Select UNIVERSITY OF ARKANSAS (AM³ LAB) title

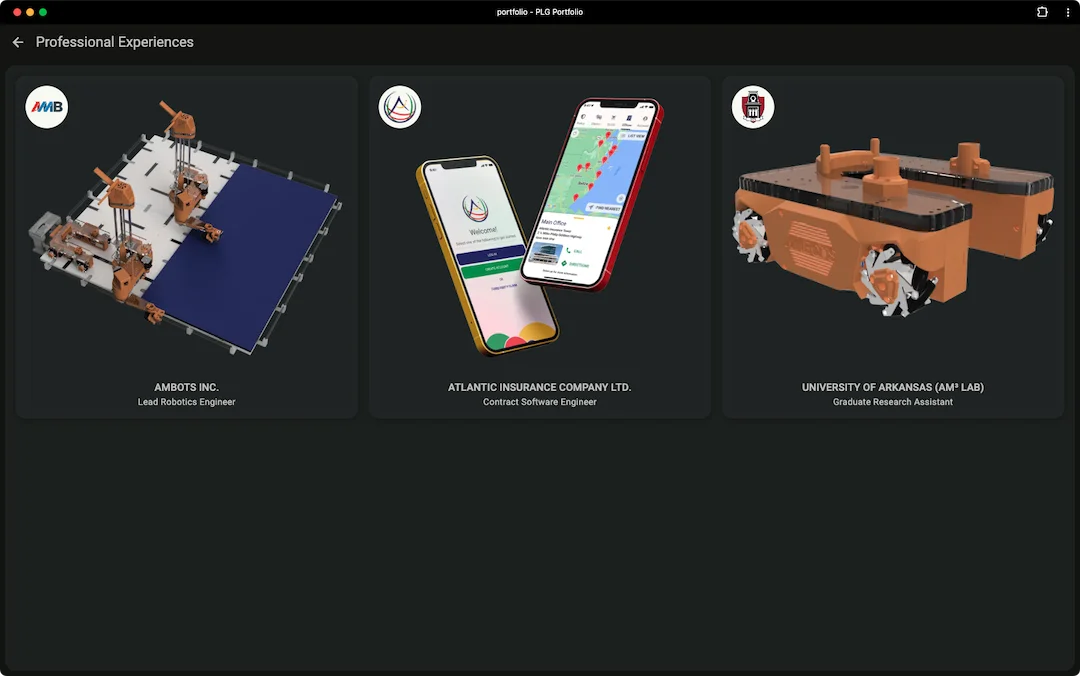click(893, 387)
